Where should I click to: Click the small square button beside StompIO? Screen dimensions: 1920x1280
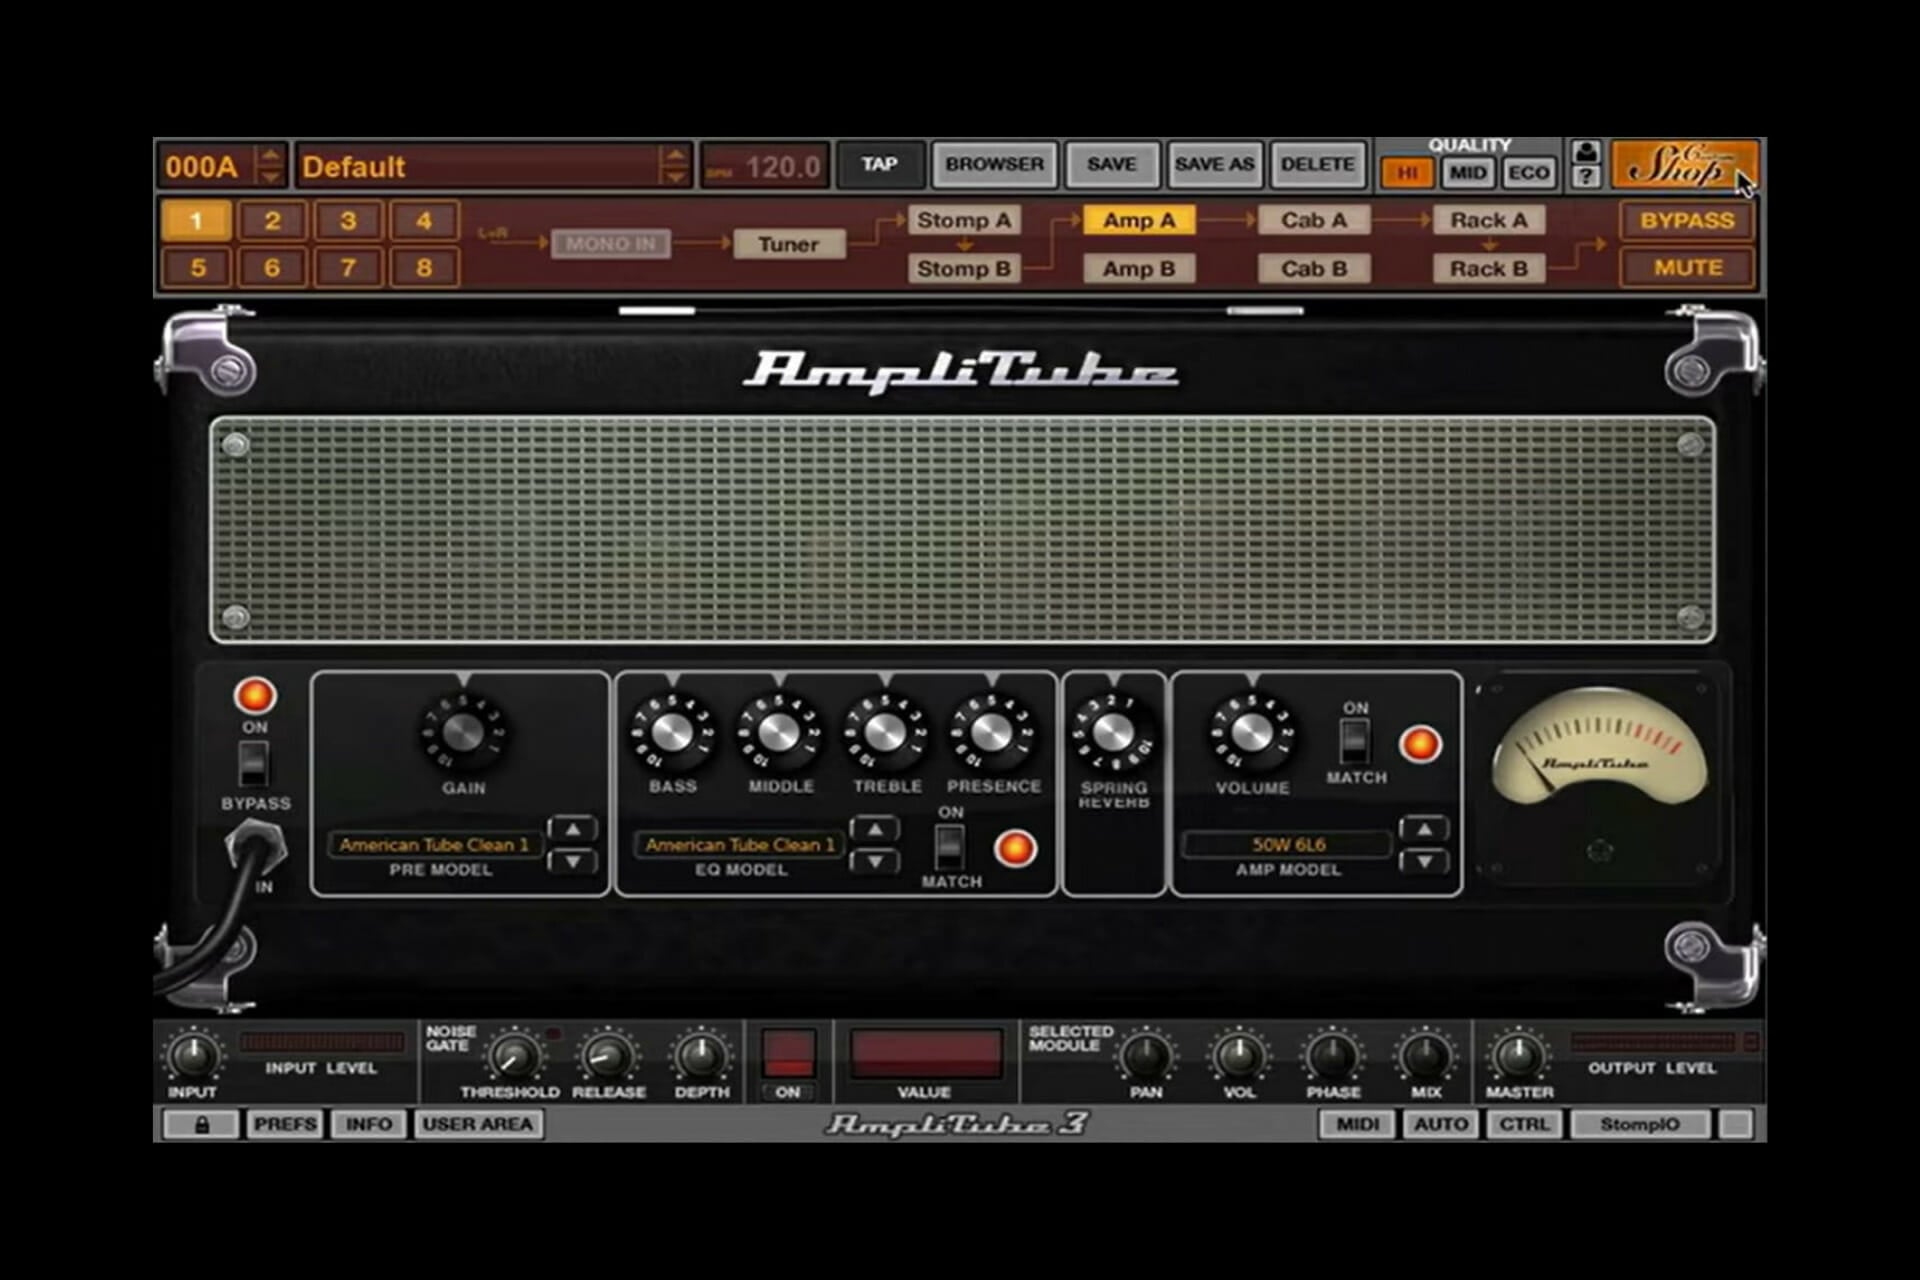point(1735,1124)
